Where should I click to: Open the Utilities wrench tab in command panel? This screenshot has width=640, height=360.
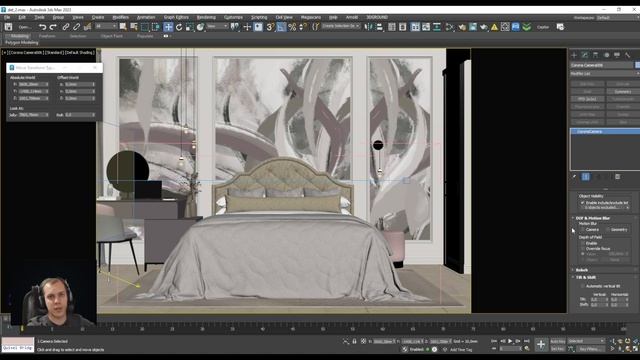(627, 55)
